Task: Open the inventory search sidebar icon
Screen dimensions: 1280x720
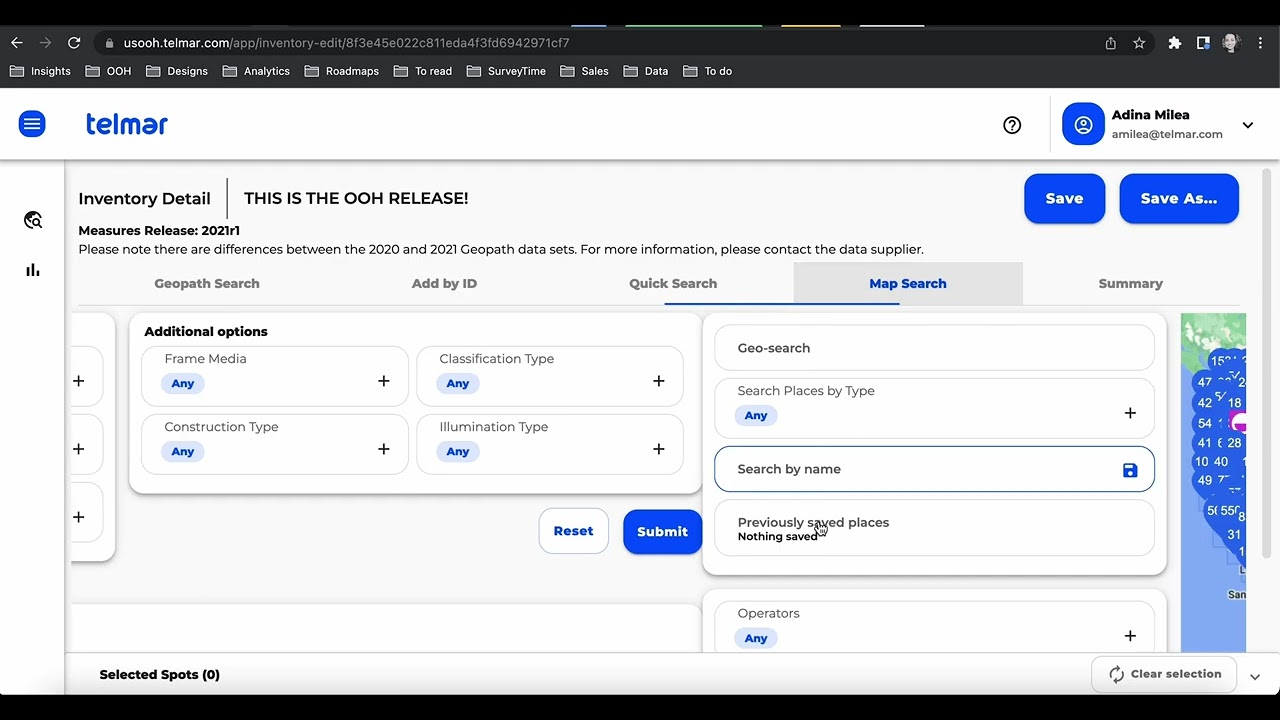Action: pyautogui.click(x=33, y=220)
